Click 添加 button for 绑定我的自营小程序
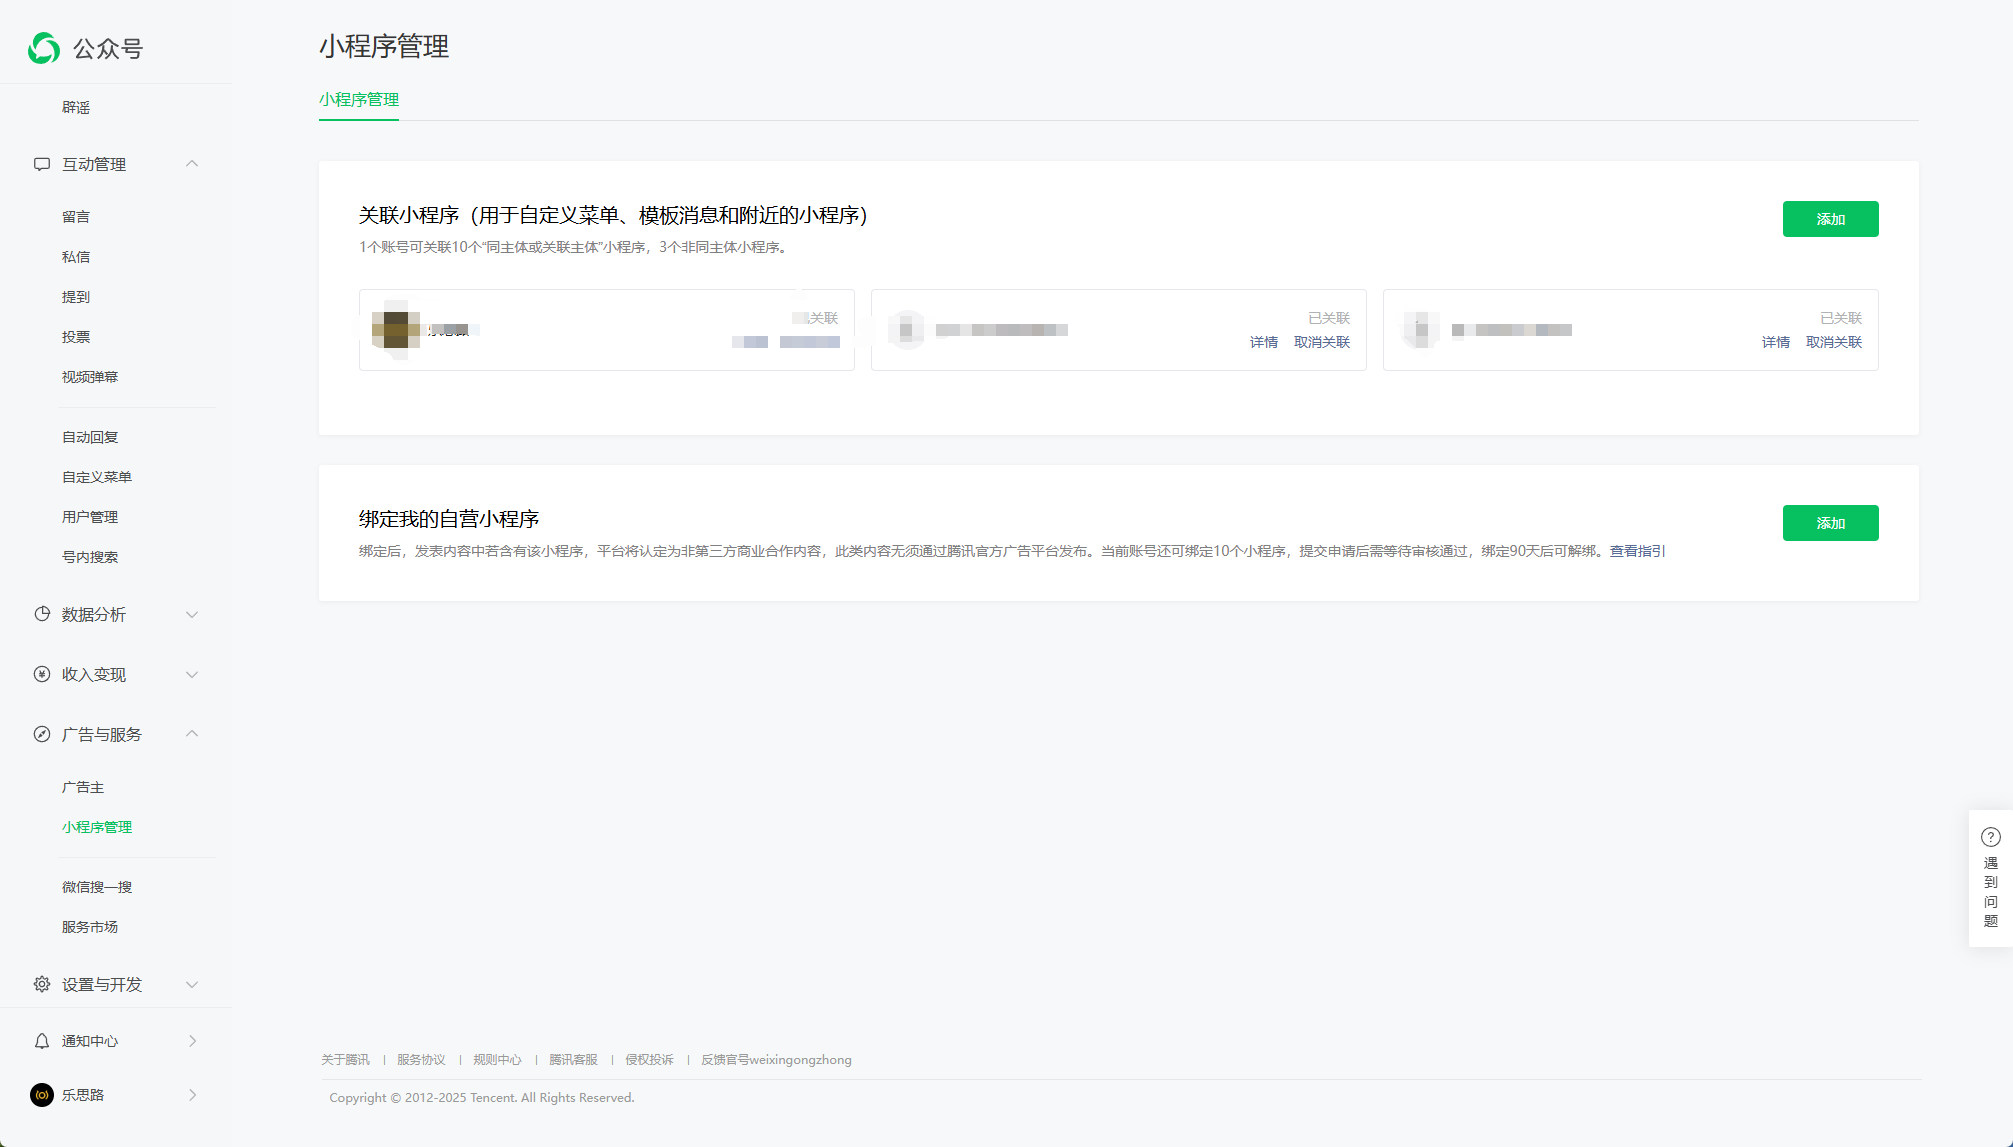 pyautogui.click(x=1830, y=523)
